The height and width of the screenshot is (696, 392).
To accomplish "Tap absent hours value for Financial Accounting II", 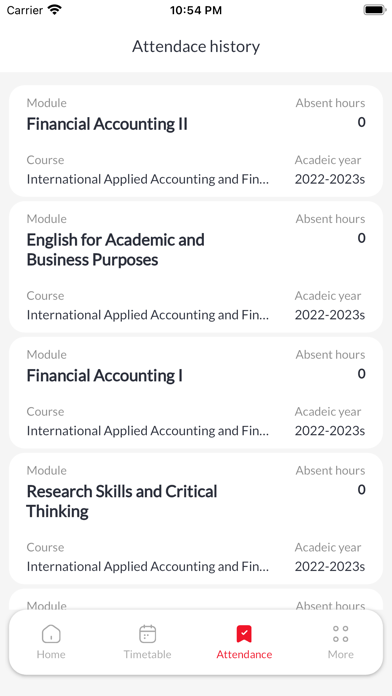I will [x=361, y=122].
